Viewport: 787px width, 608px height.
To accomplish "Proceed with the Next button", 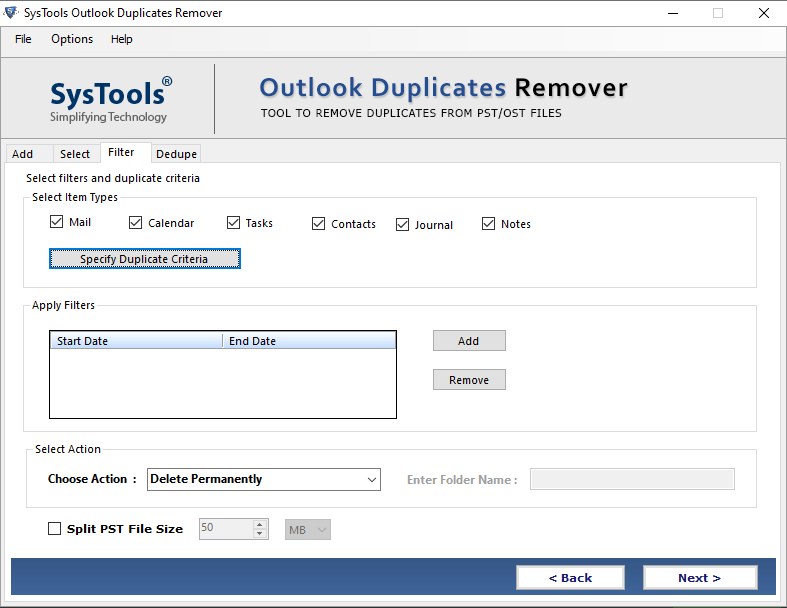I will click(x=700, y=578).
